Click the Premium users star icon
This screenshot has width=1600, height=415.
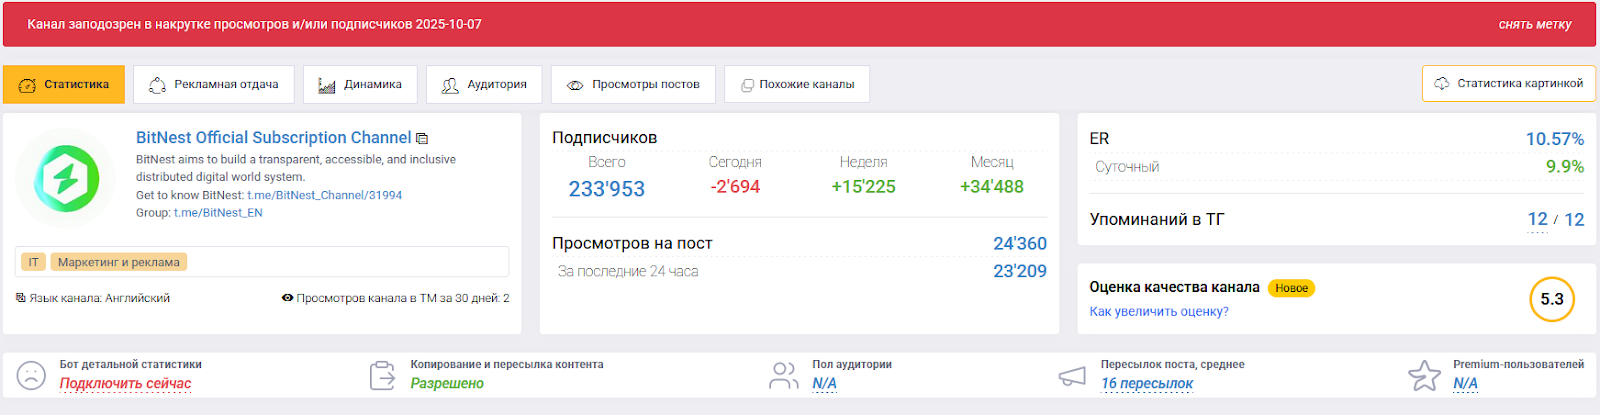click(x=1424, y=376)
